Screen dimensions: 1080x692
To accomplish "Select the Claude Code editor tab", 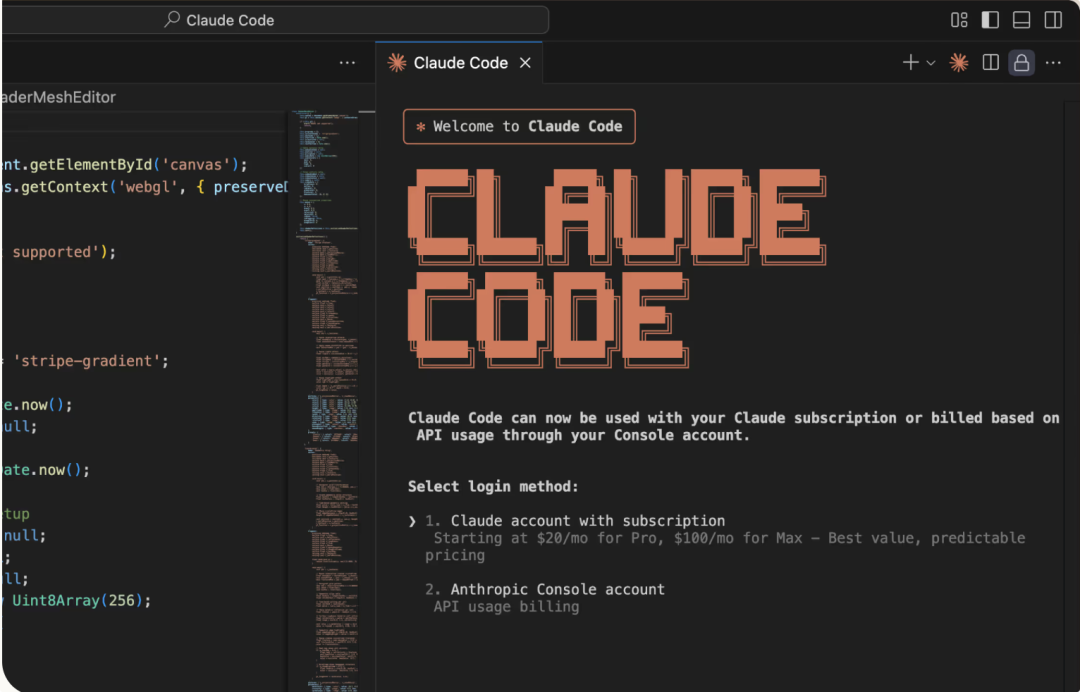I will coord(459,63).
